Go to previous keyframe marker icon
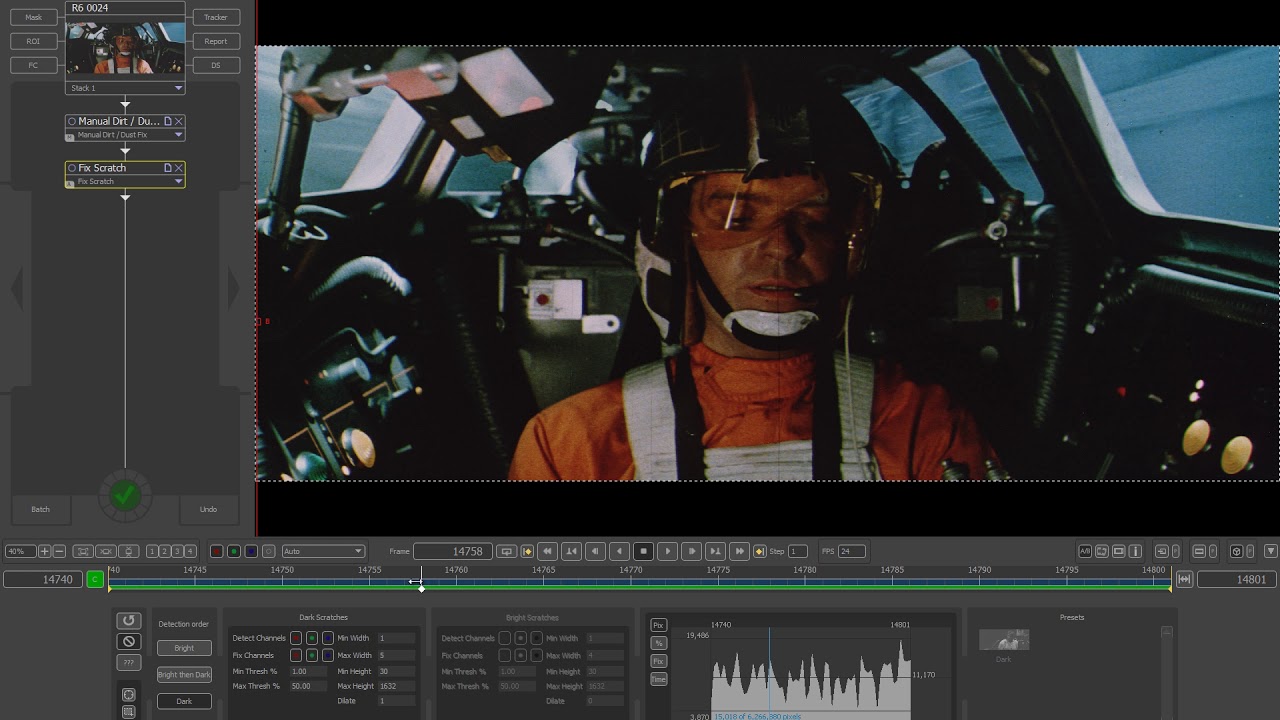The width and height of the screenshot is (1280, 720). (x=527, y=551)
